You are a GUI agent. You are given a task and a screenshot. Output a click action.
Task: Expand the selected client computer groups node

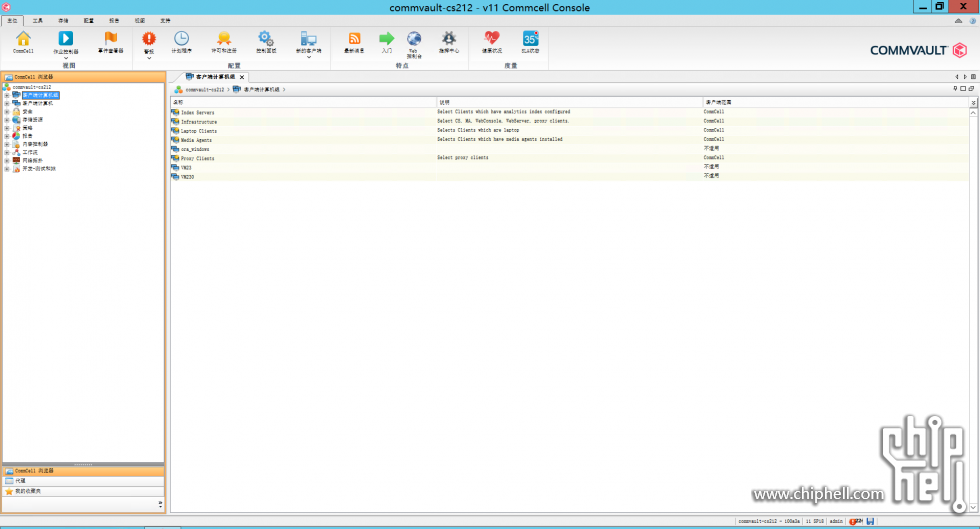pos(7,95)
